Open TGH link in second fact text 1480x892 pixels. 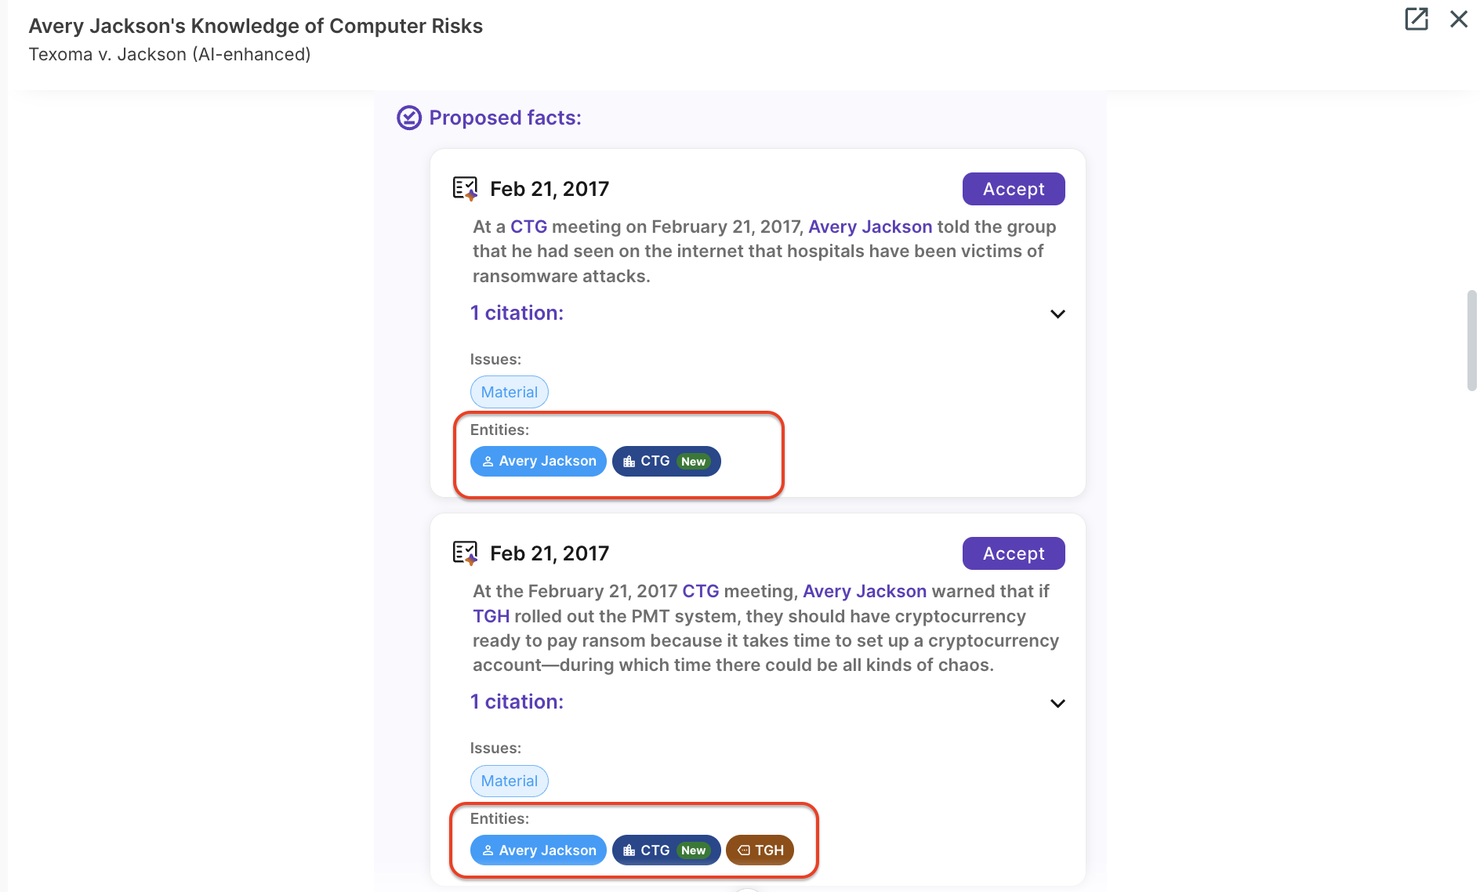pos(491,616)
